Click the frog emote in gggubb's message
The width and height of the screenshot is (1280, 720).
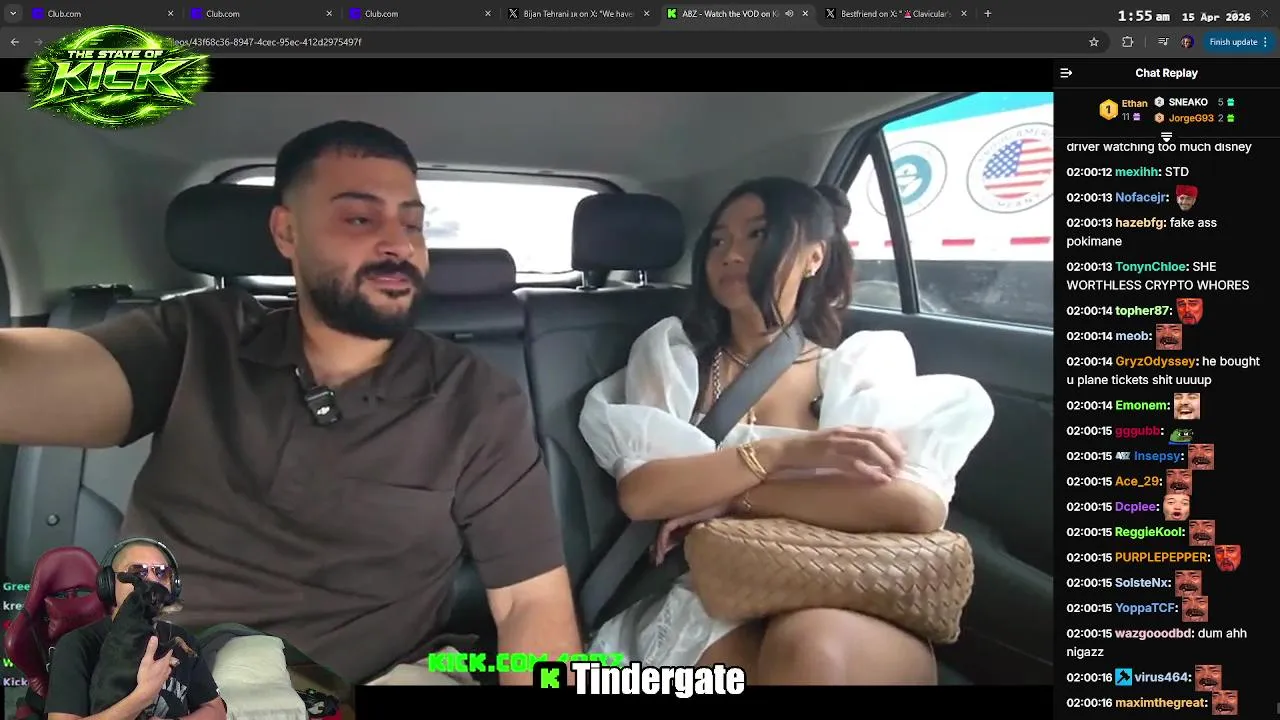[x=1181, y=433]
